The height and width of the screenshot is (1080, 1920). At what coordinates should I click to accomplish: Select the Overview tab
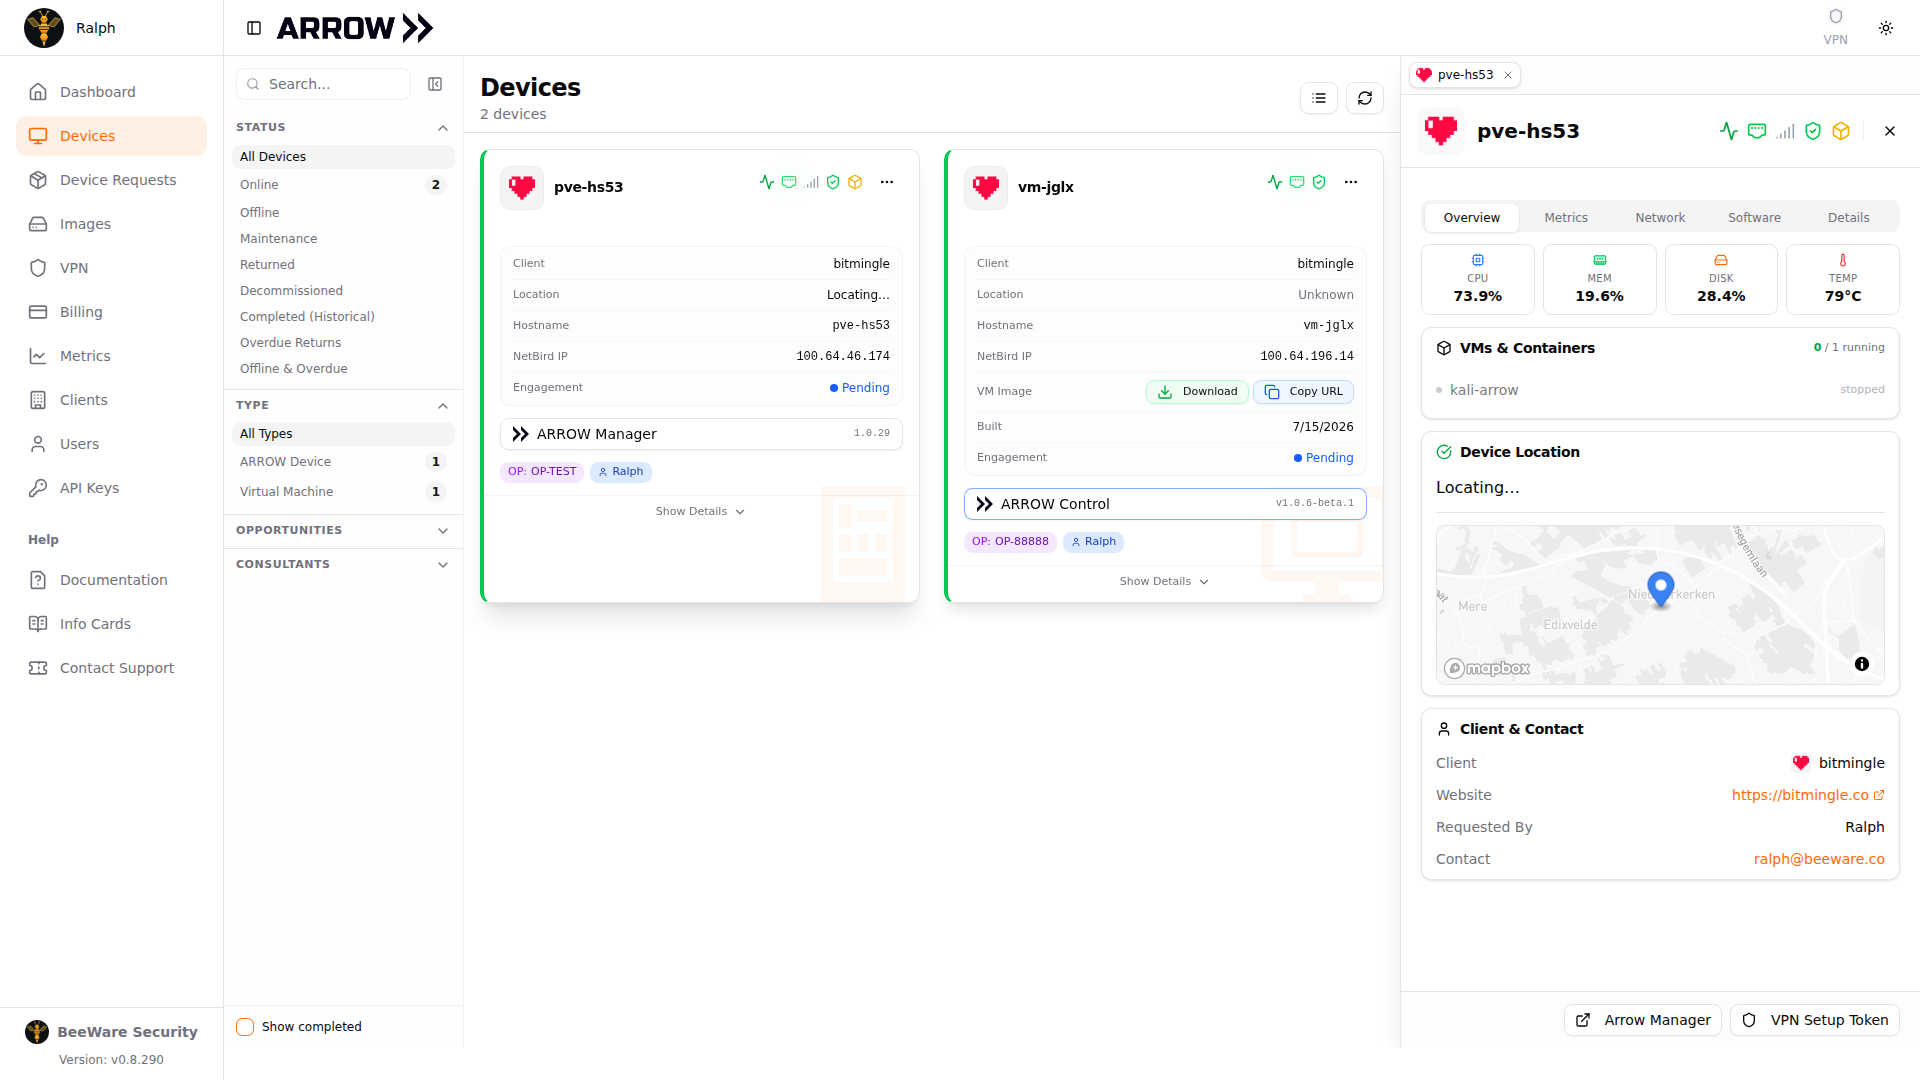1472,218
